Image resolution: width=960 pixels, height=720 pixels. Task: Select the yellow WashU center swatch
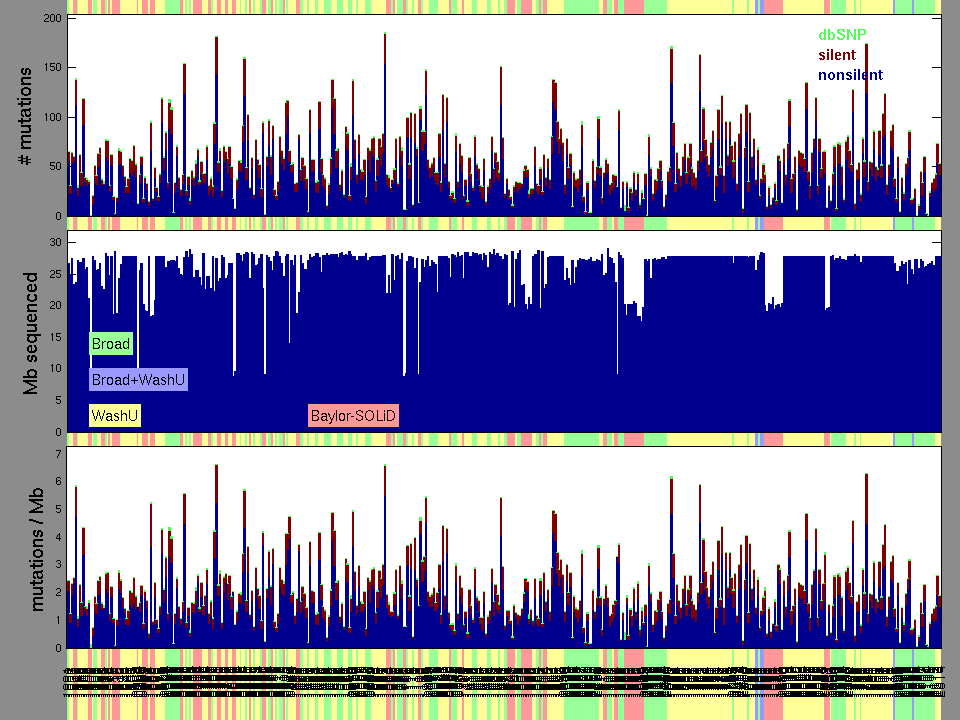pyautogui.click(x=115, y=415)
